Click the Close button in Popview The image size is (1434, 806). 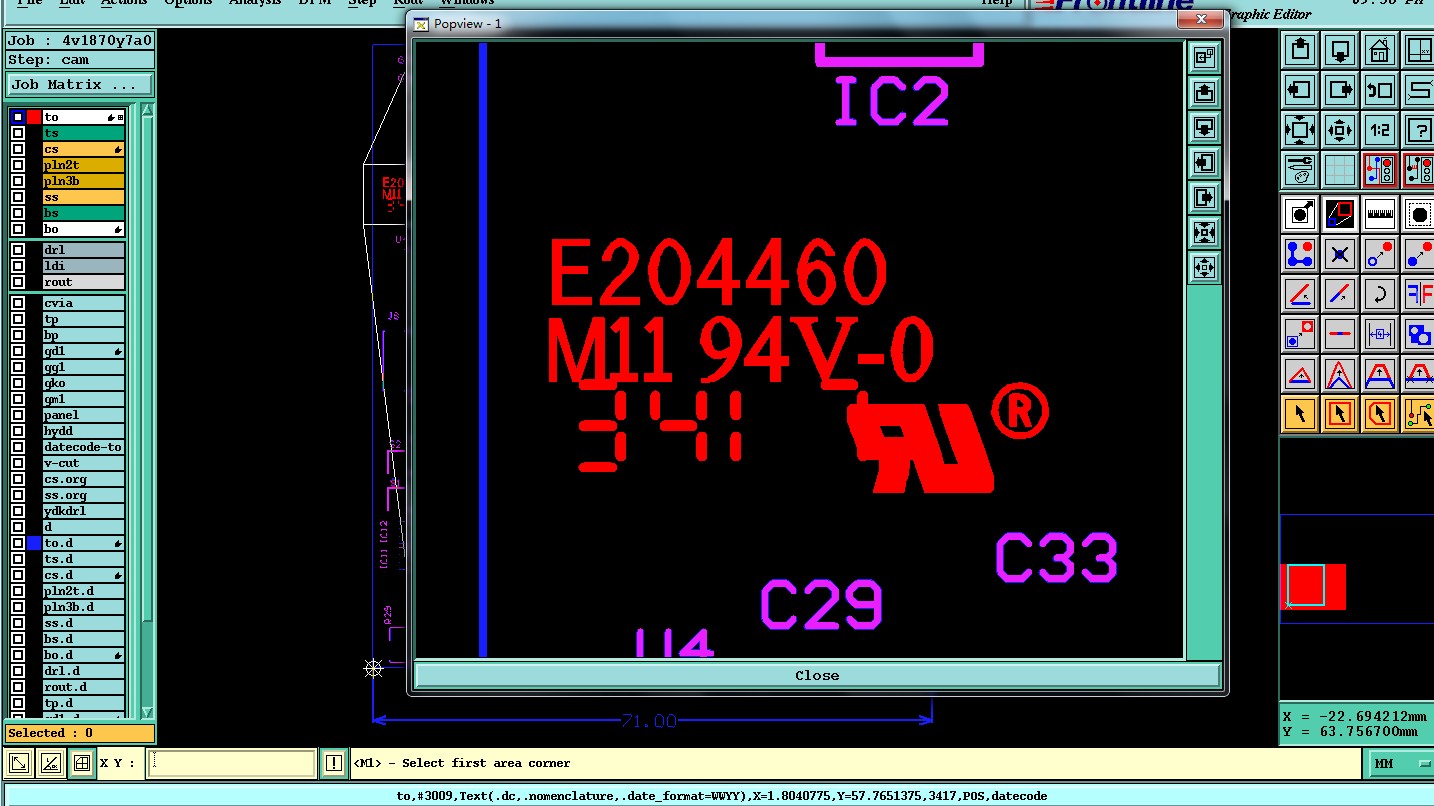coord(817,675)
